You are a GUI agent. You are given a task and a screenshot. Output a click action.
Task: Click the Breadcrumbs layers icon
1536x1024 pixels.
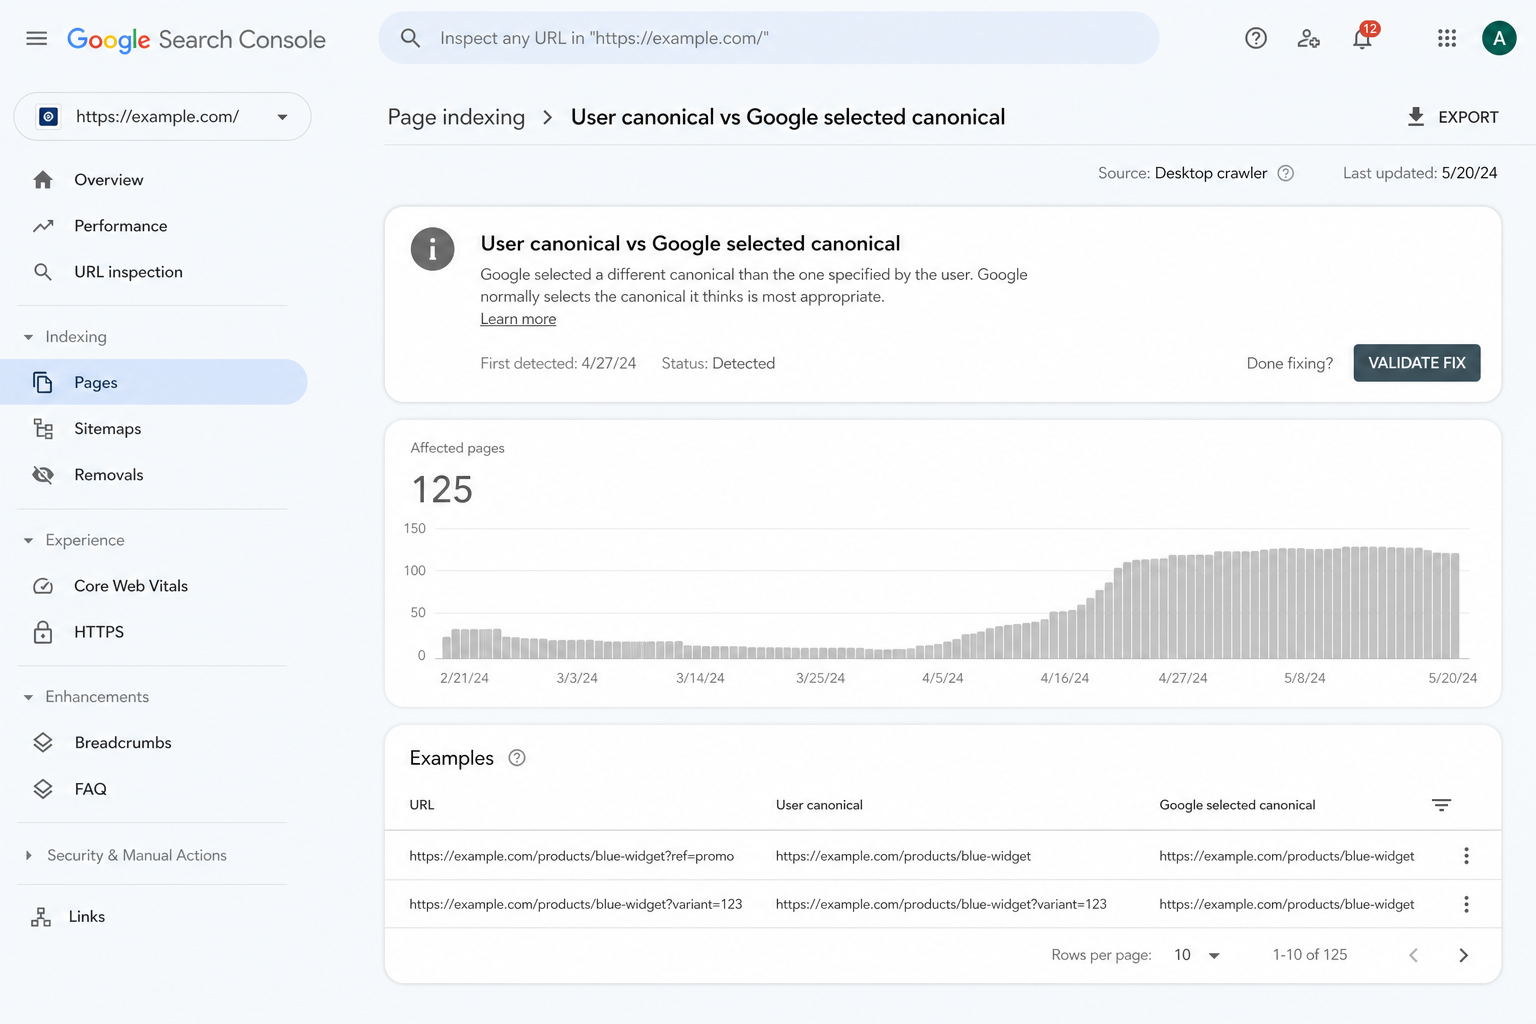43,742
